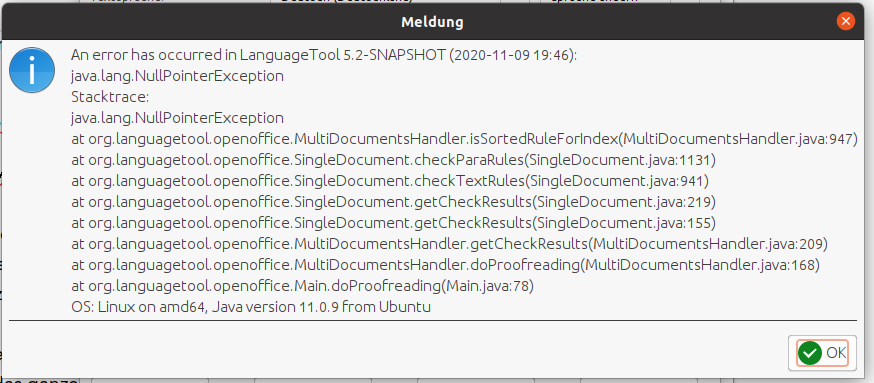Click the getCheckResults SingleDocument.java:155 line
The height and width of the screenshot is (383, 874).
(x=394, y=224)
